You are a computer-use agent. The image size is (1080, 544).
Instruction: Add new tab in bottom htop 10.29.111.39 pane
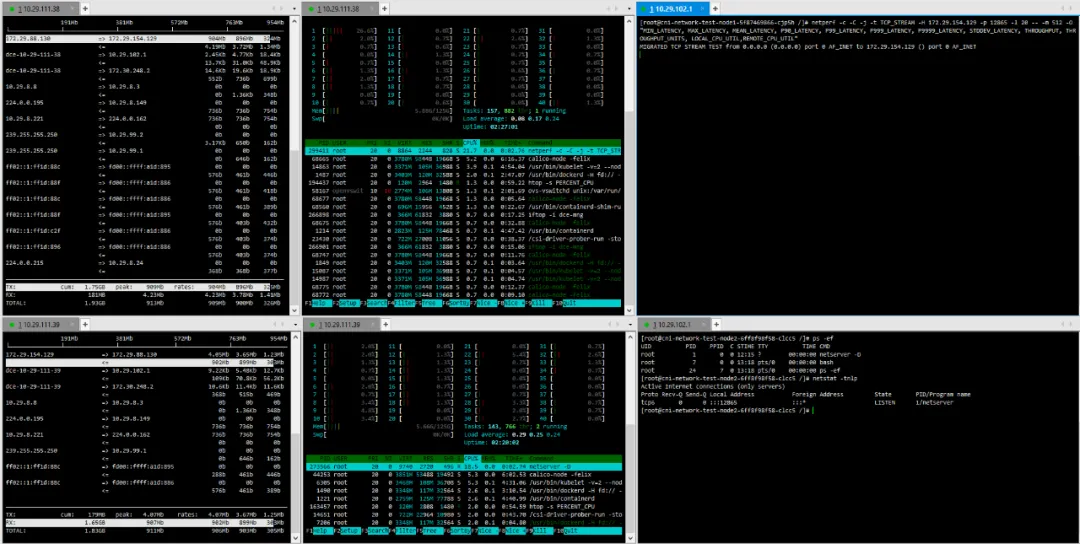click(x=386, y=324)
